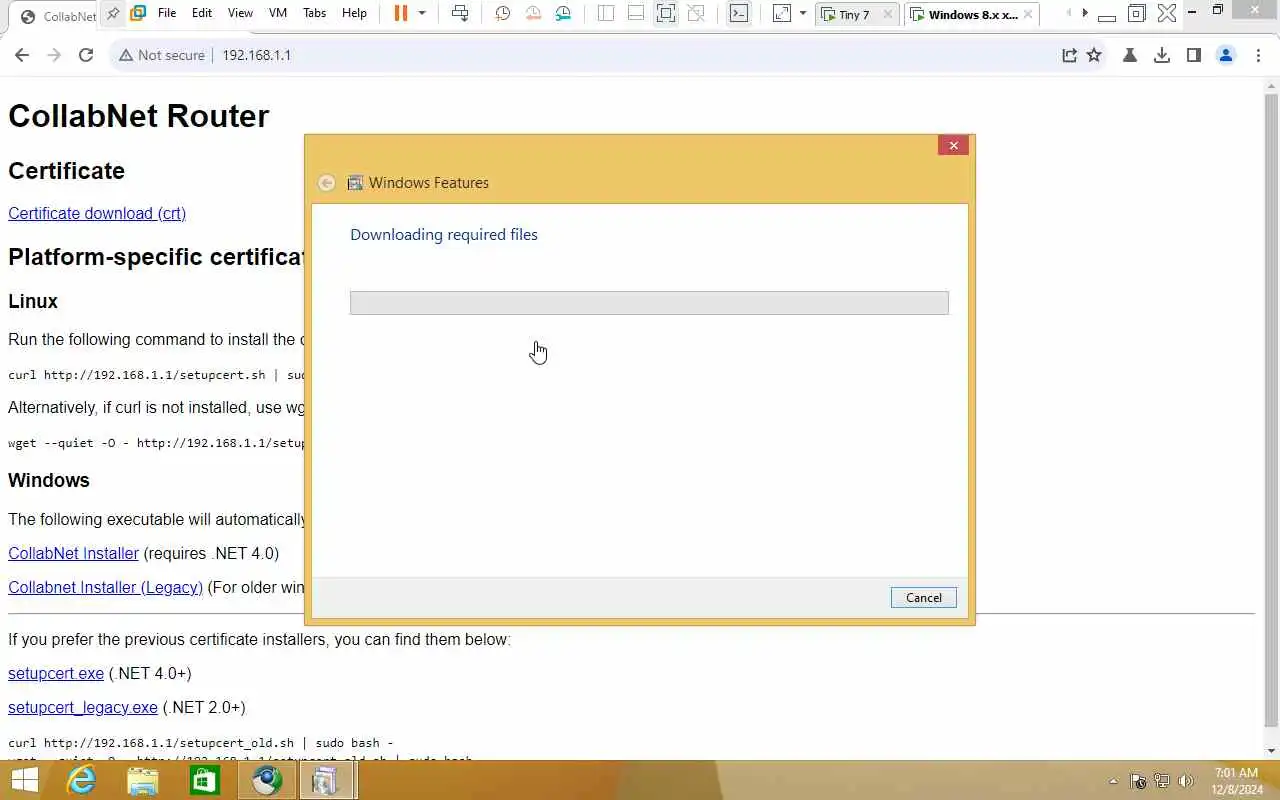
Task: Toggle VMware Unity mode
Action: pos(697,14)
